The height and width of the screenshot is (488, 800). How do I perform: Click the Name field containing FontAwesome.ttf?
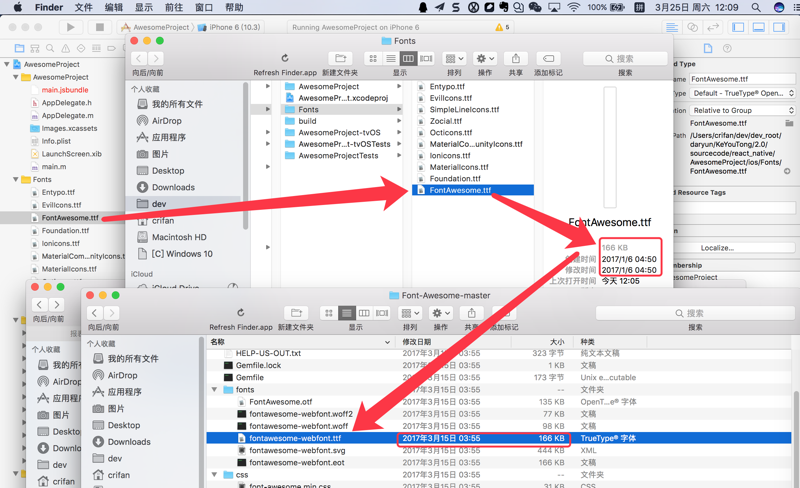[x=742, y=79]
